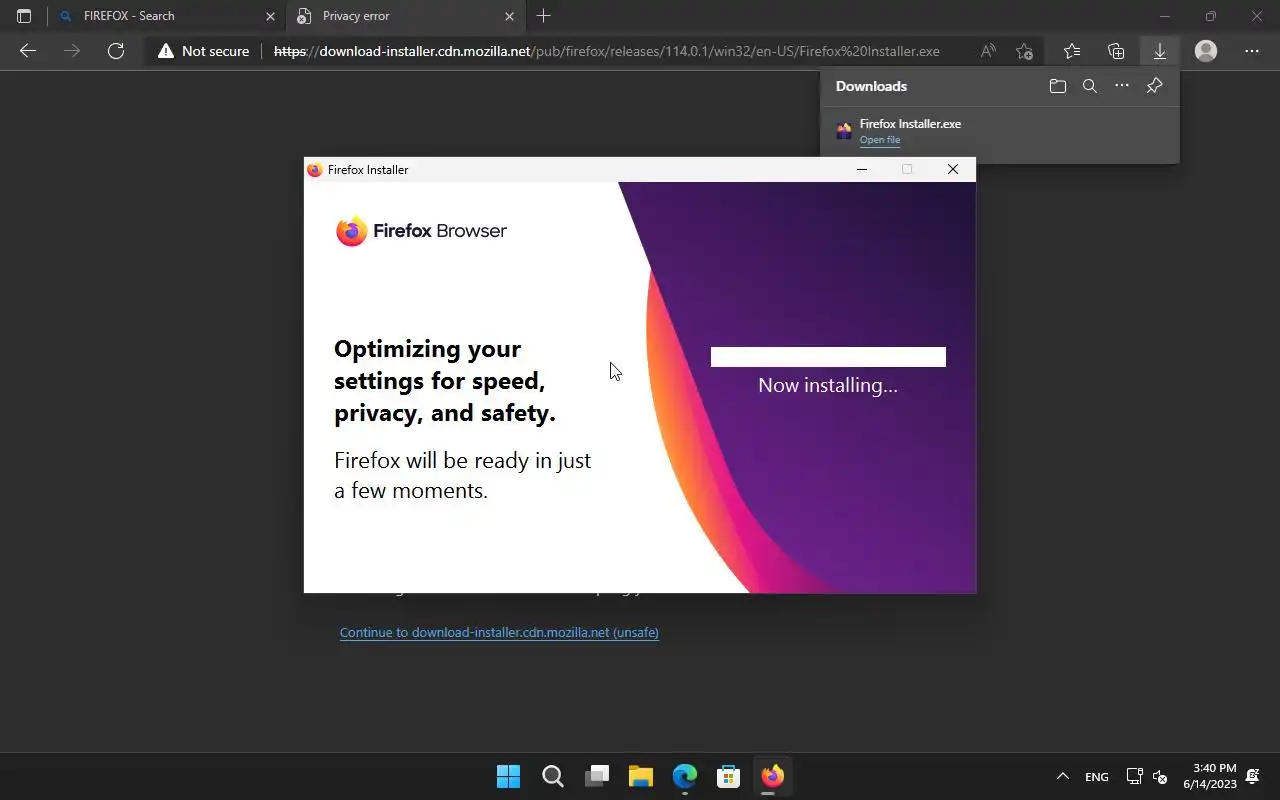
Task: Open Microsoft Store from the taskbar
Action: 728,776
